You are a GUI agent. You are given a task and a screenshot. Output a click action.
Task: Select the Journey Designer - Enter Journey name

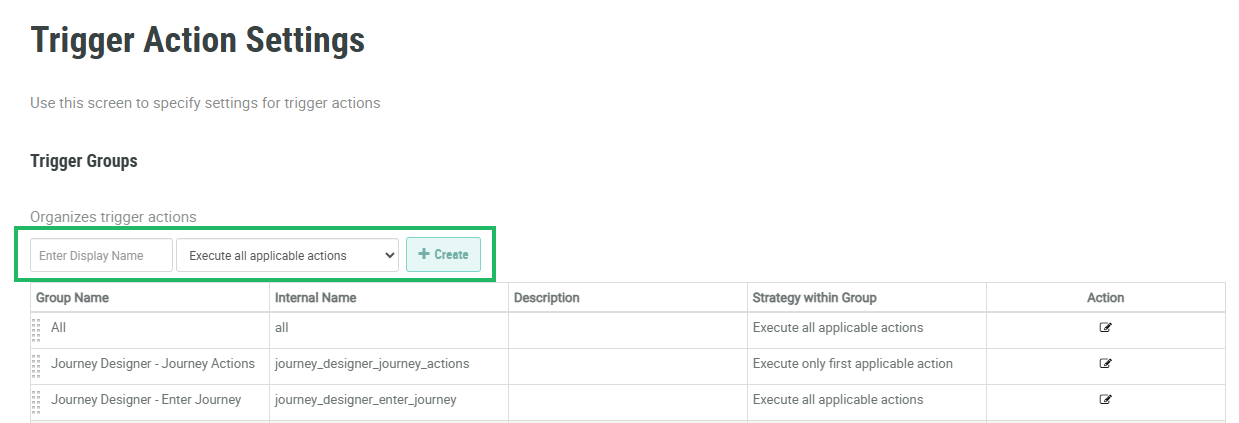pyautogui.click(x=146, y=400)
